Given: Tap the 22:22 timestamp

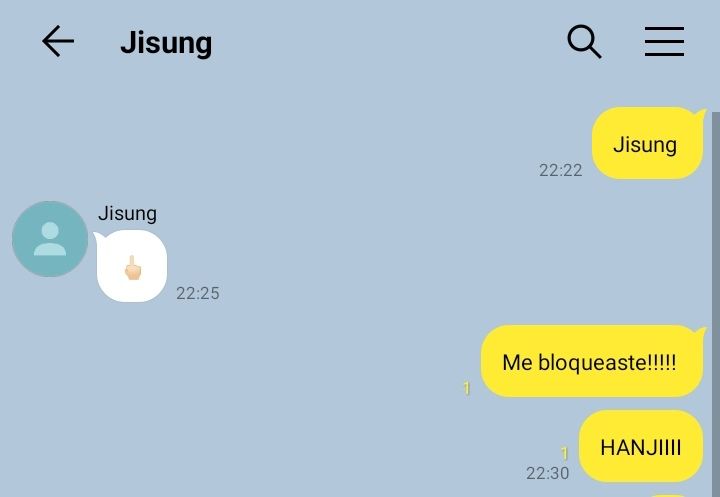Looking at the screenshot, I should coord(561,170).
